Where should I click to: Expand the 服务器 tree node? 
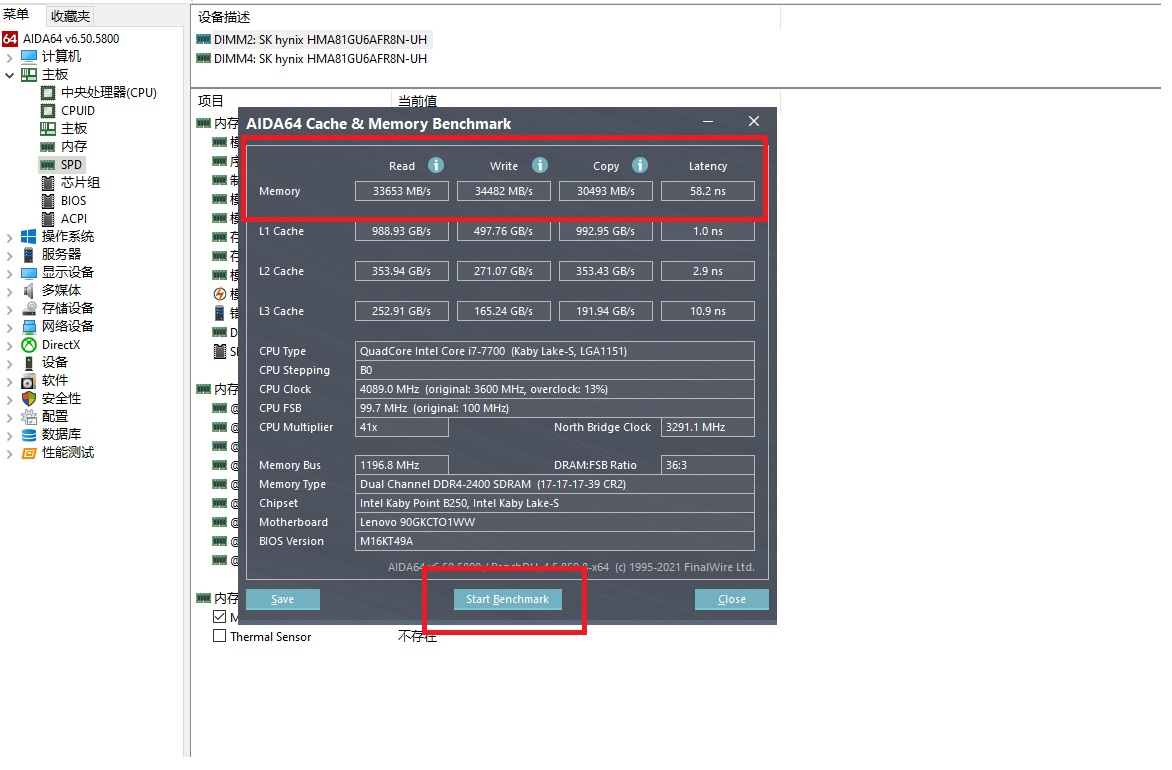click(9, 255)
